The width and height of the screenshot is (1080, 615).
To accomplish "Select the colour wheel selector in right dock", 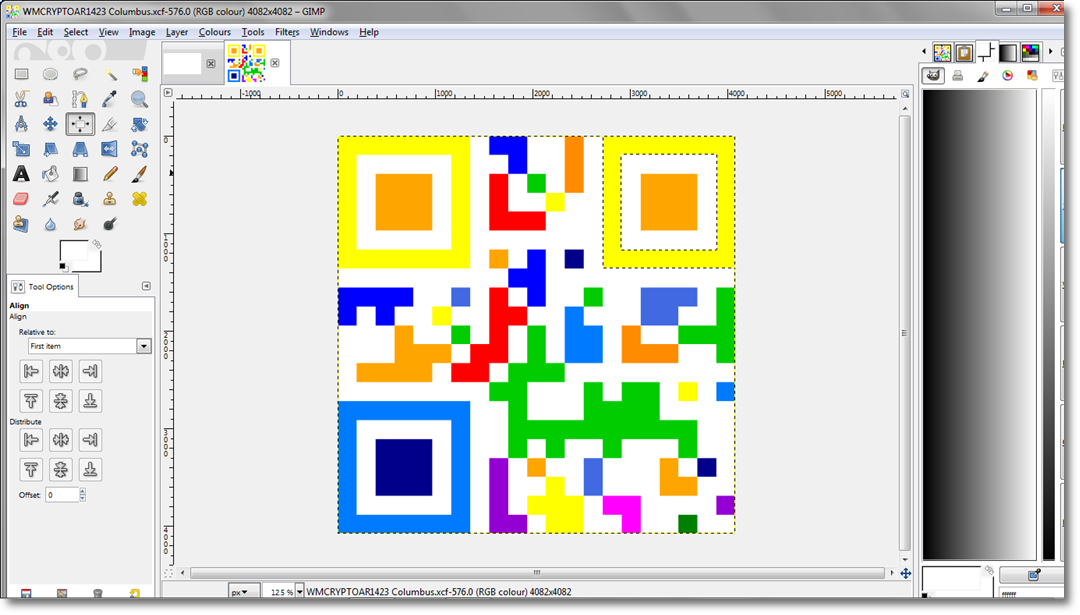I will tap(1008, 76).
